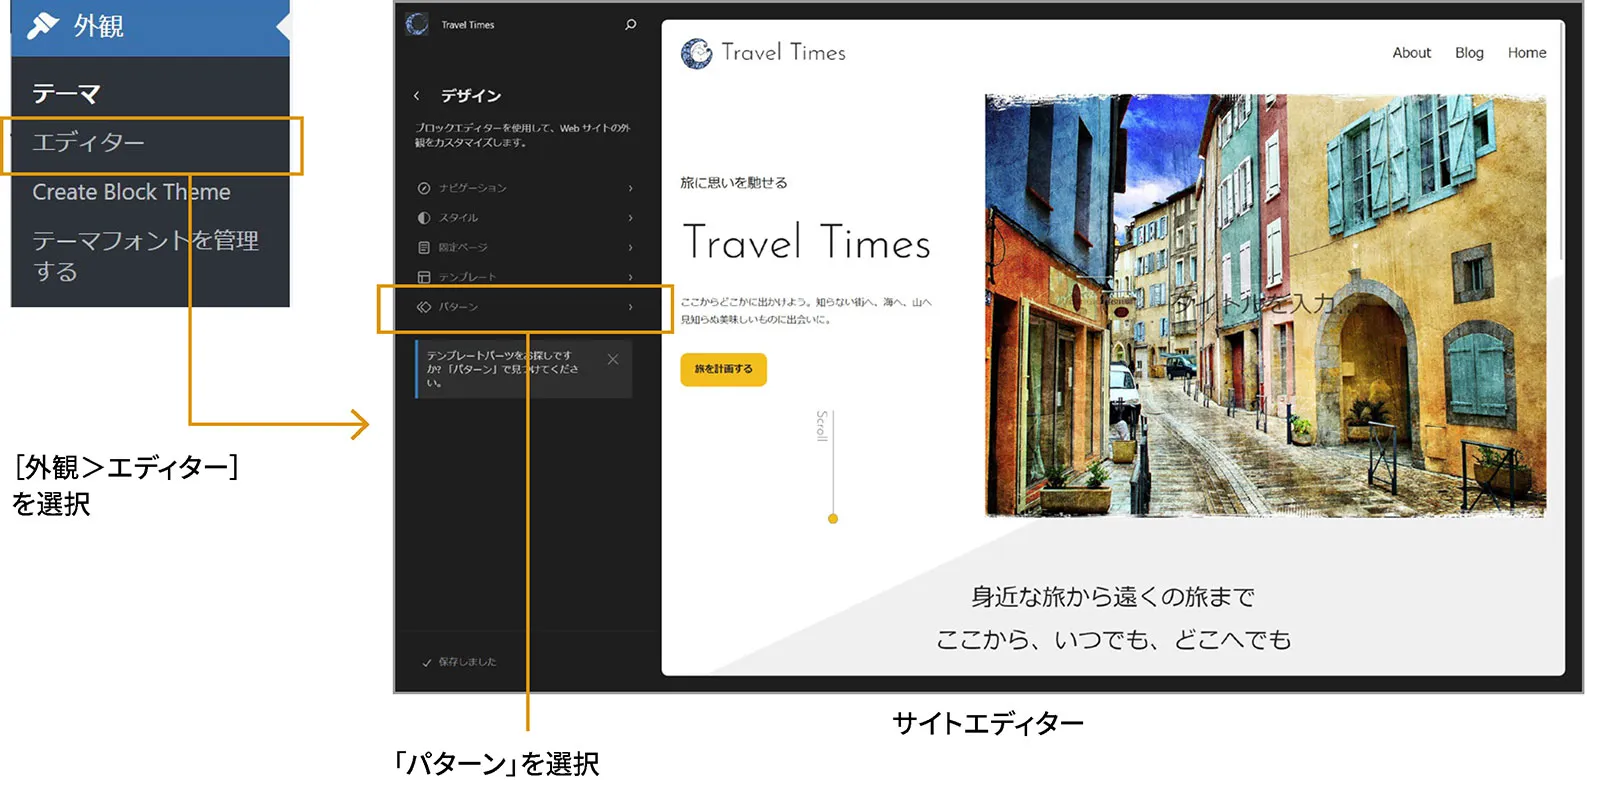Open テーマフォントを管理する menu item
The width and height of the screenshot is (1600, 803).
(x=145, y=256)
